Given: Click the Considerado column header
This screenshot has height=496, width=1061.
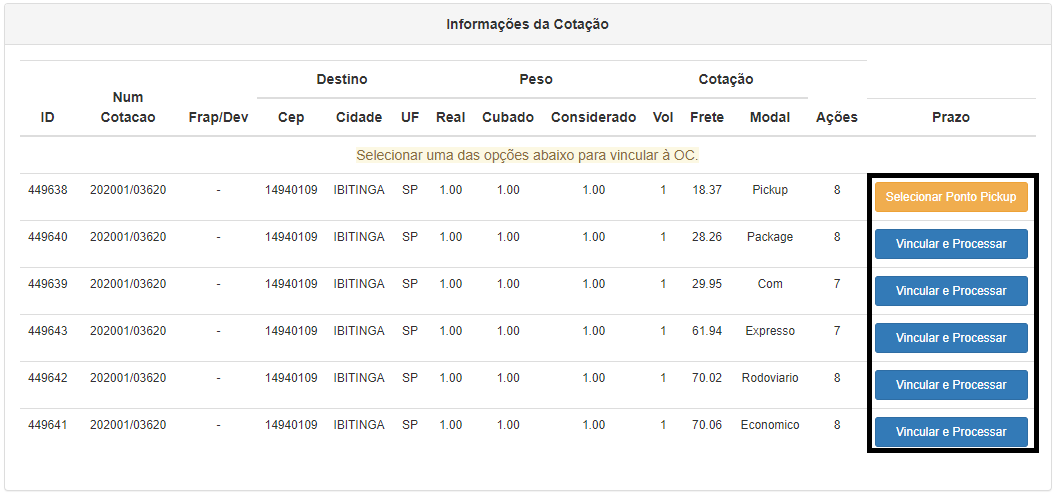Looking at the screenshot, I should tap(593, 117).
